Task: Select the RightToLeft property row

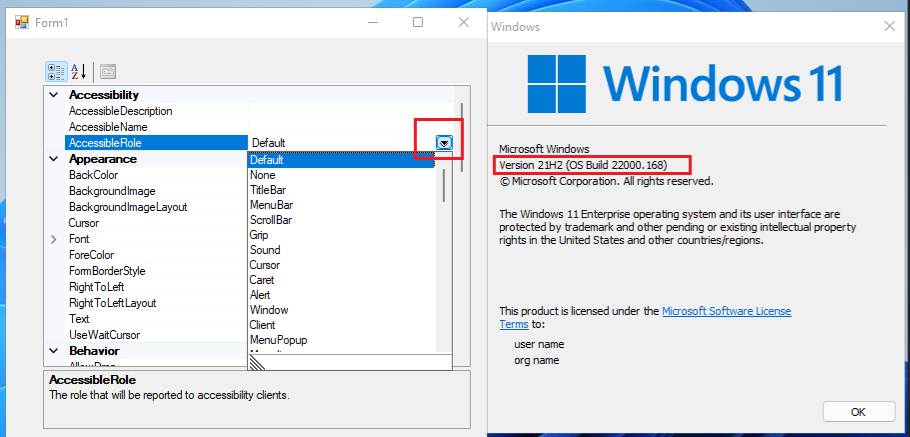Action: coord(157,287)
